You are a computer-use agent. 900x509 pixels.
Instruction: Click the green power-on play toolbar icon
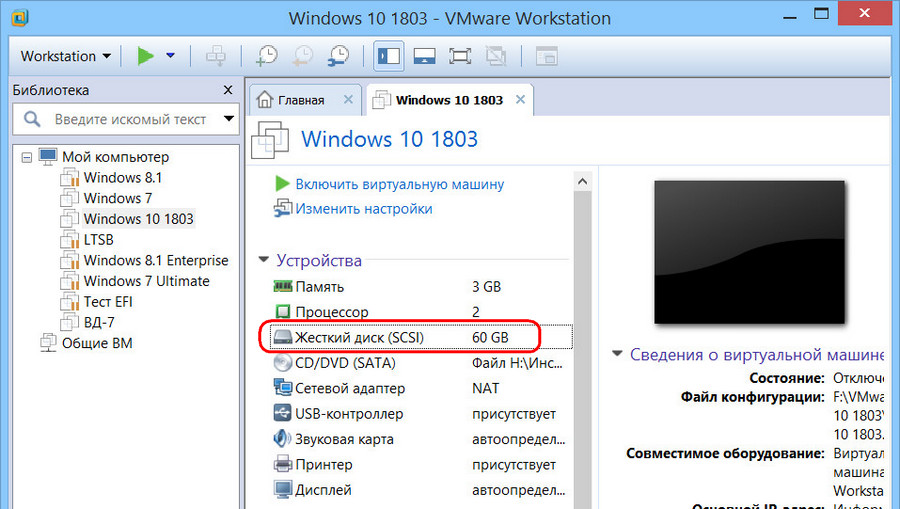[x=145, y=56]
